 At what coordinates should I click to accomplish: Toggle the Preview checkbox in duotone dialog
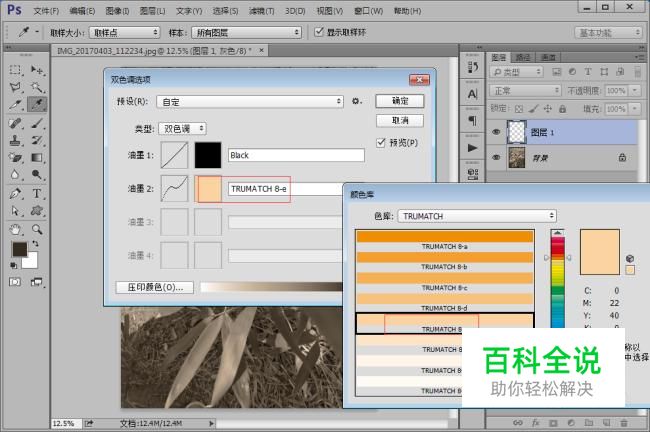point(381,143)
